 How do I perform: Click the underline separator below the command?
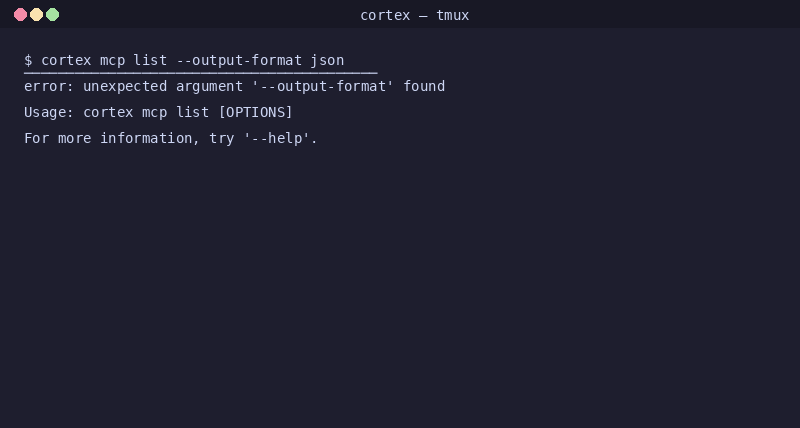coord(200,72)
